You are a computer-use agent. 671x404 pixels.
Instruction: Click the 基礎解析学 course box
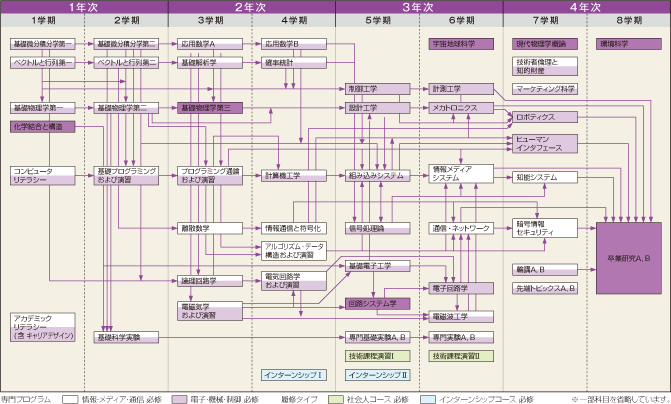[x=210, y=63]
